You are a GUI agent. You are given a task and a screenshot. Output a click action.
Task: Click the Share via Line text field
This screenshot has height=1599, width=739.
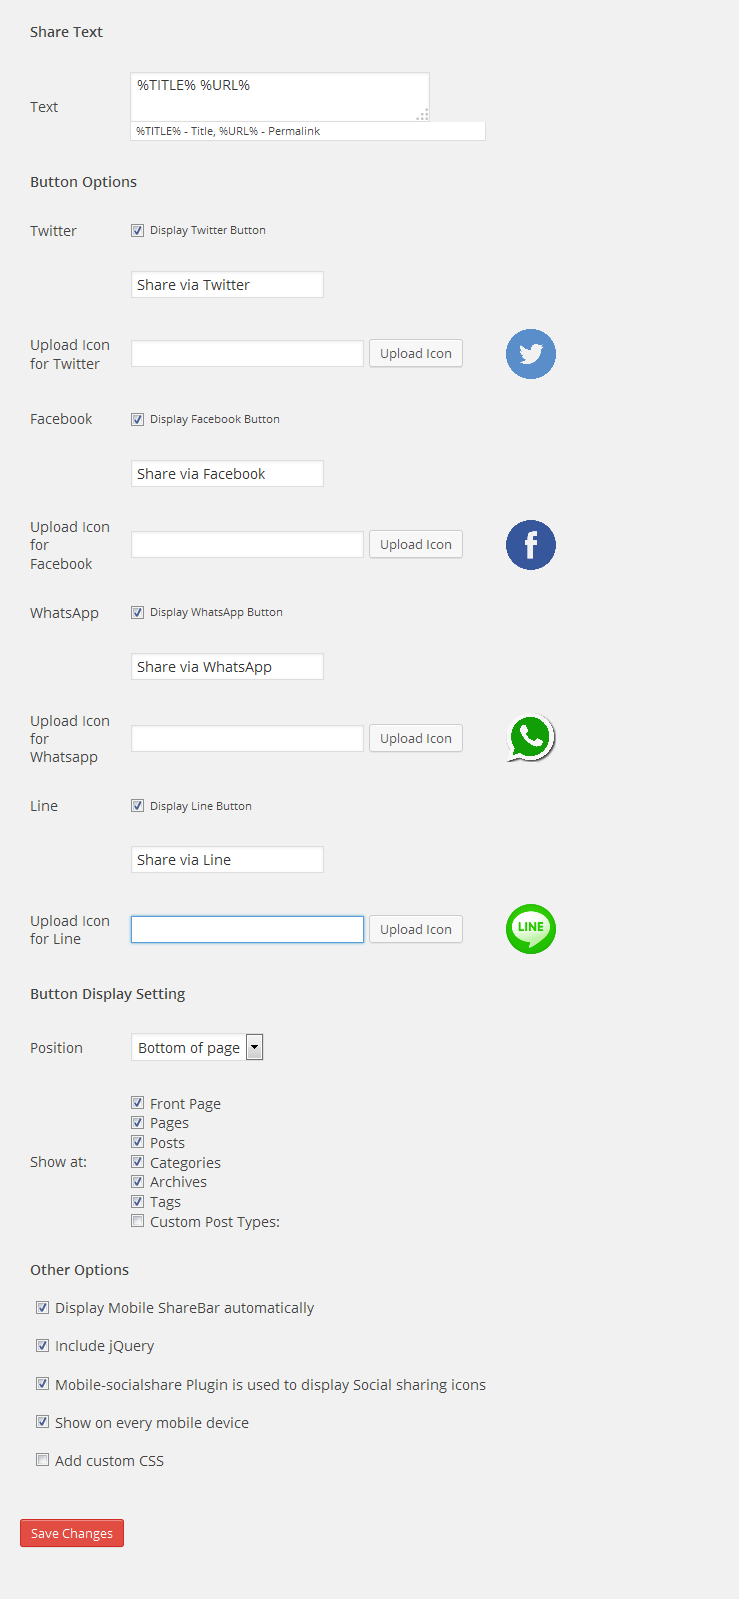227,860
